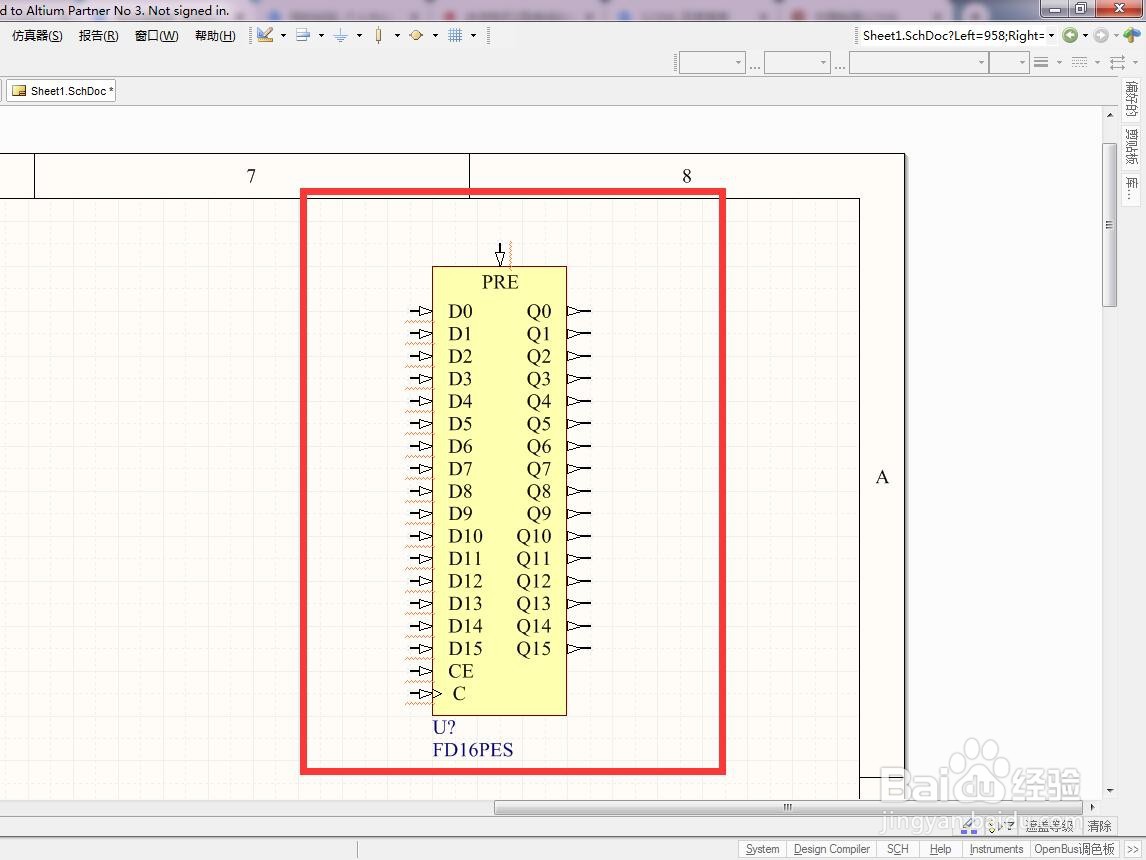This screenshot has height=860, width=1146.
Task: Open the 帮助(H) menu
Action: pyautogui.click(x=215, y=35)
